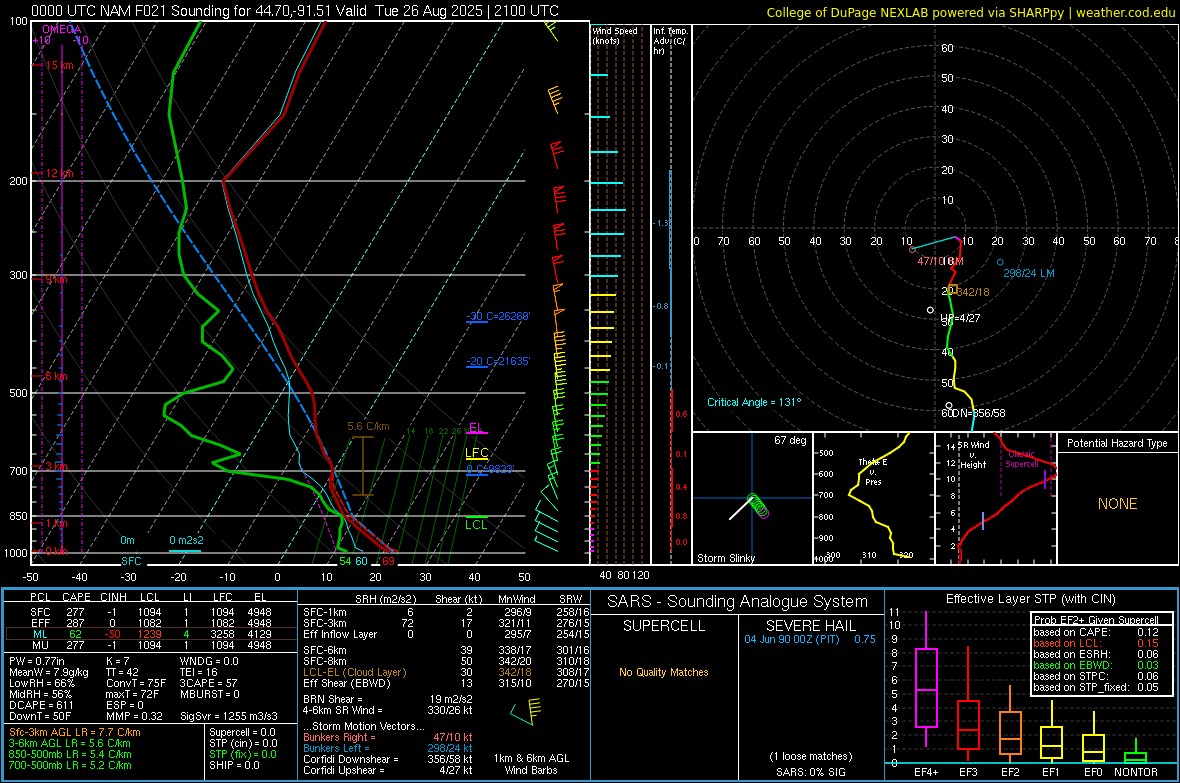Select the green based on EBWD: 0.03 line

1096,666
